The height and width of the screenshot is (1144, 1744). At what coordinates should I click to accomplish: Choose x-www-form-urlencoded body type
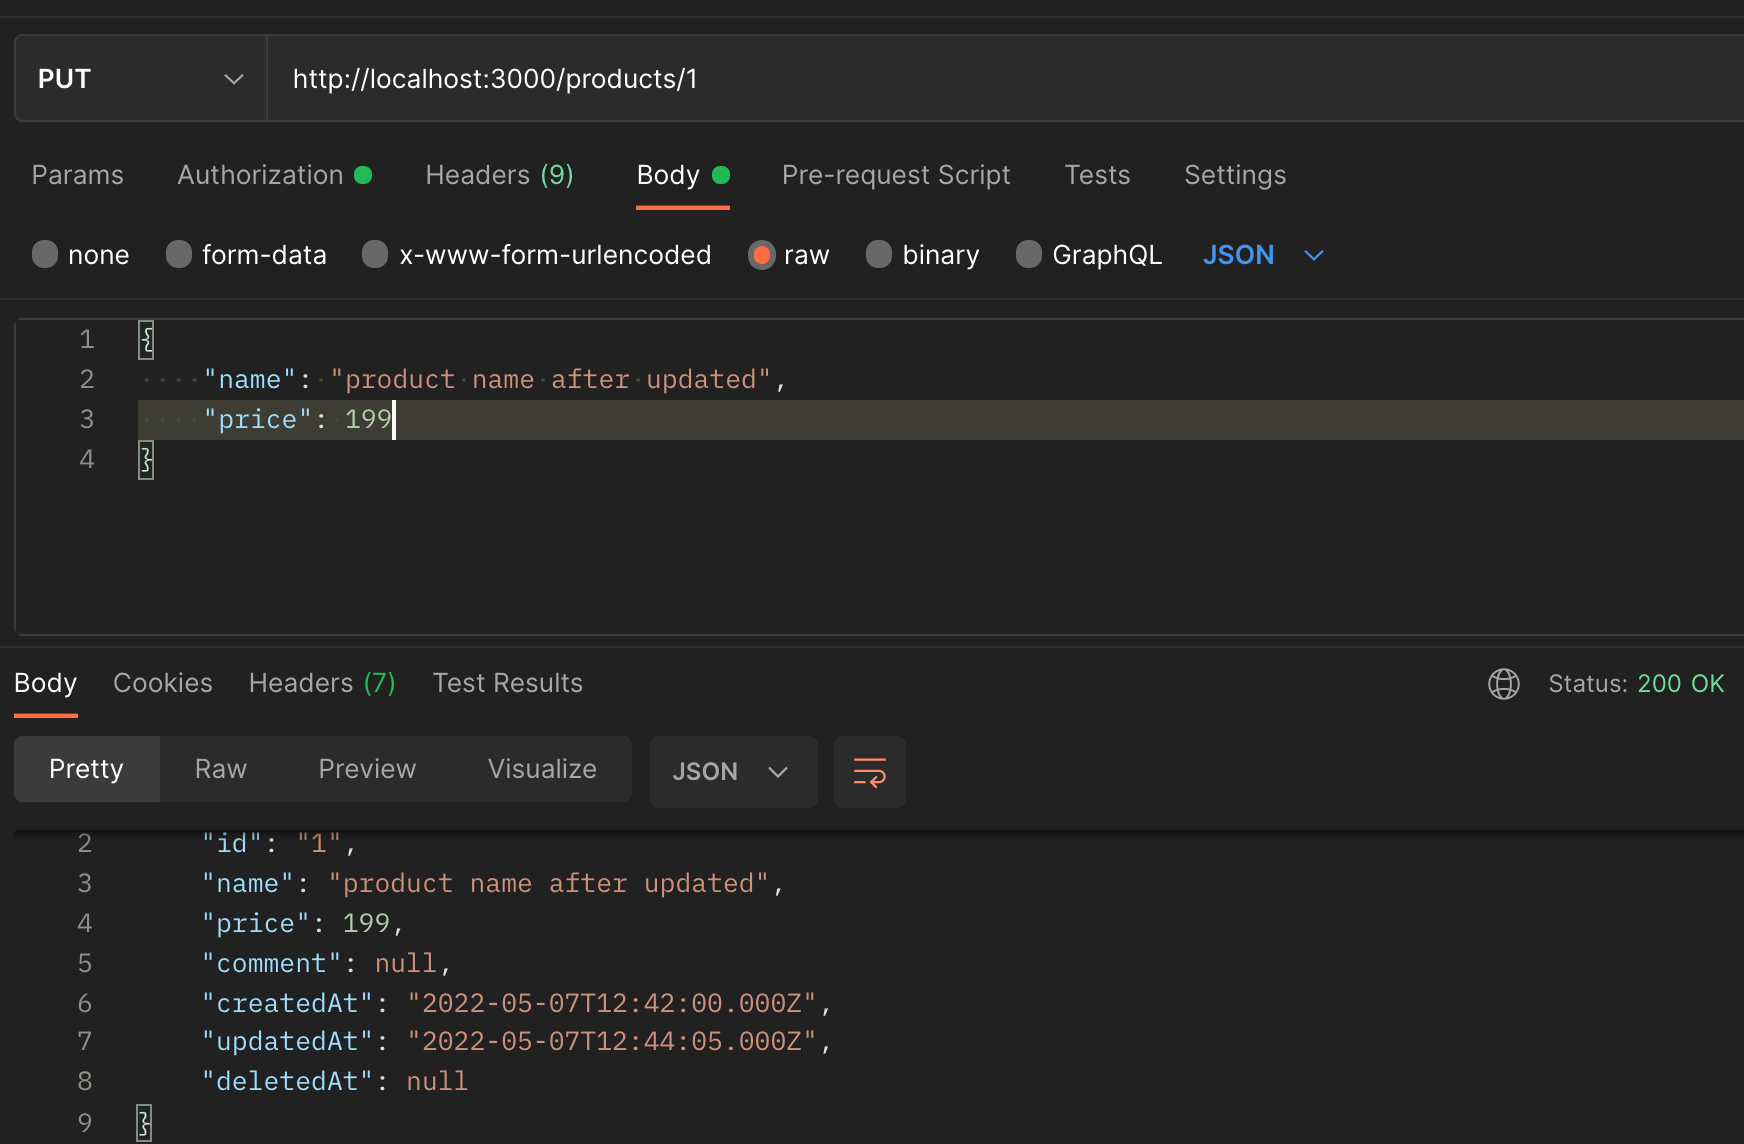click(x=375, y=254)
